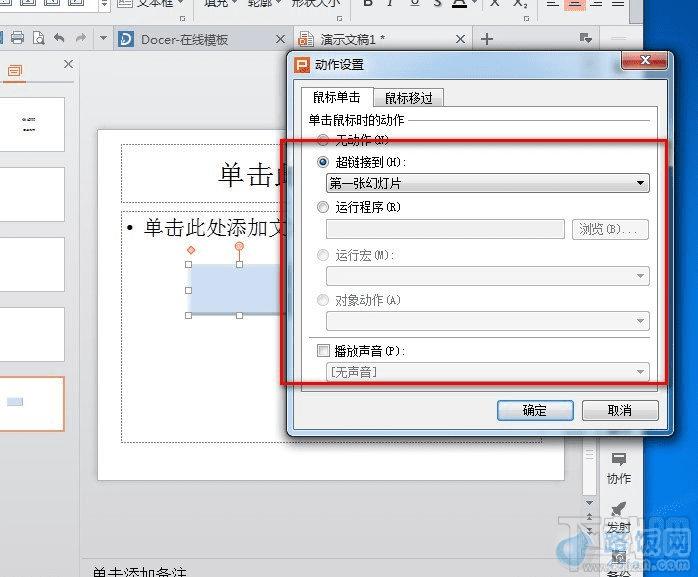Toggle subscript formatting in ribbon
698x577 pixels.
(x=520, y=4)
